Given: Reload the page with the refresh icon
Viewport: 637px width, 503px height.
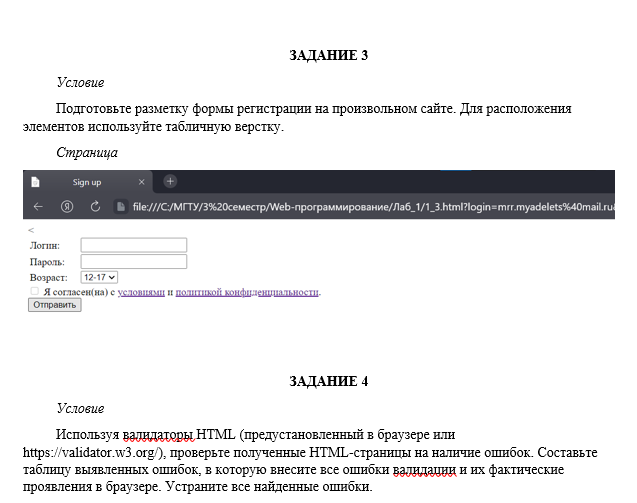Looking at the screenshot, I should pyautogui.click(x=95, y=207).
